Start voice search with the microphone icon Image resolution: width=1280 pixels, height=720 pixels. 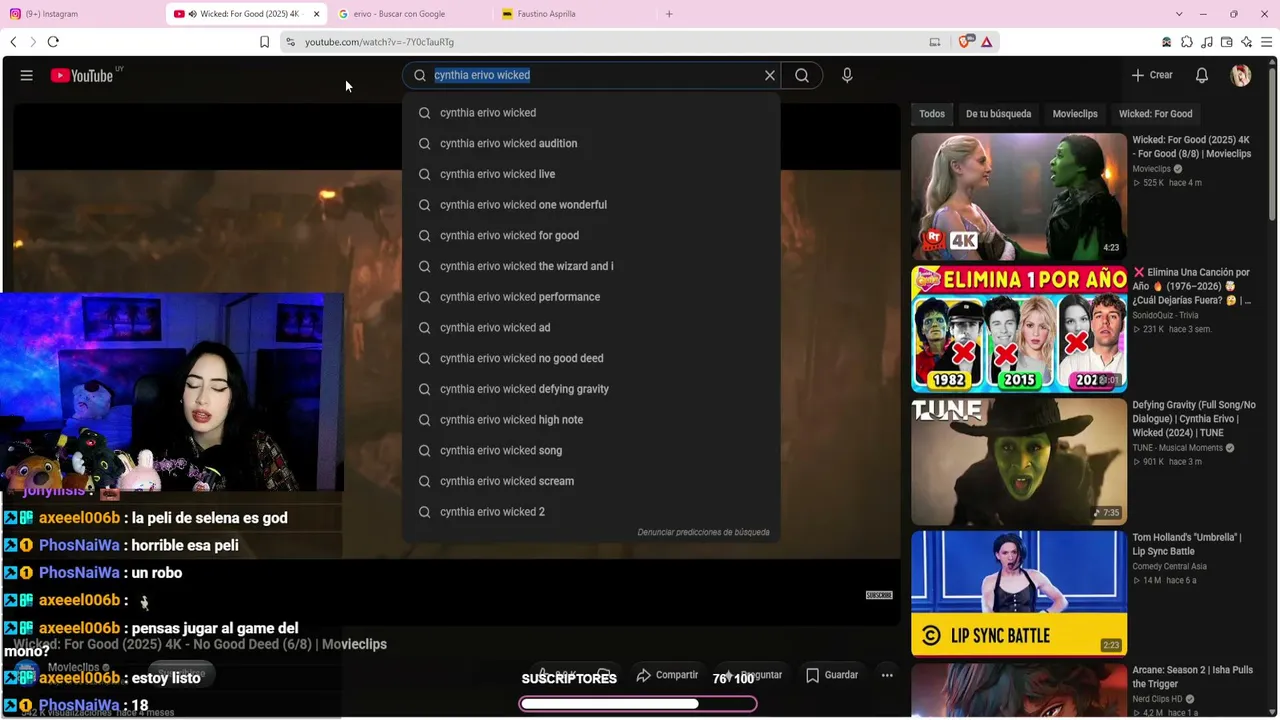coord(847,75)
